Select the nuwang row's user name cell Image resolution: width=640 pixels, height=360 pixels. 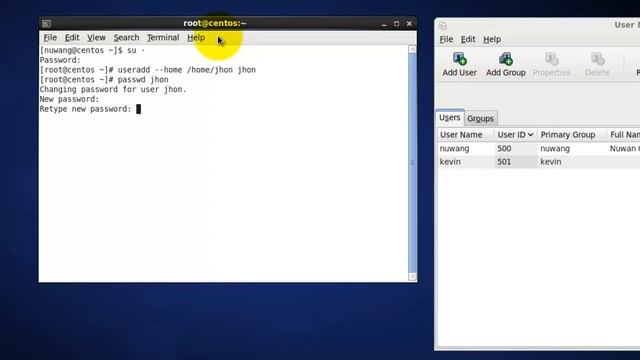tap(454, 149)
